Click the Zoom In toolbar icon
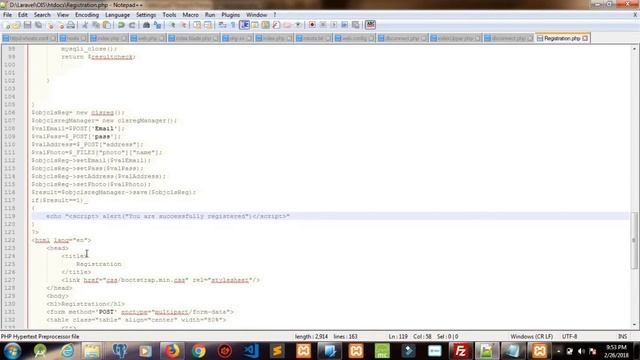Screen dimensions: 640x360 pyautogui.click(x=172, y=25)
